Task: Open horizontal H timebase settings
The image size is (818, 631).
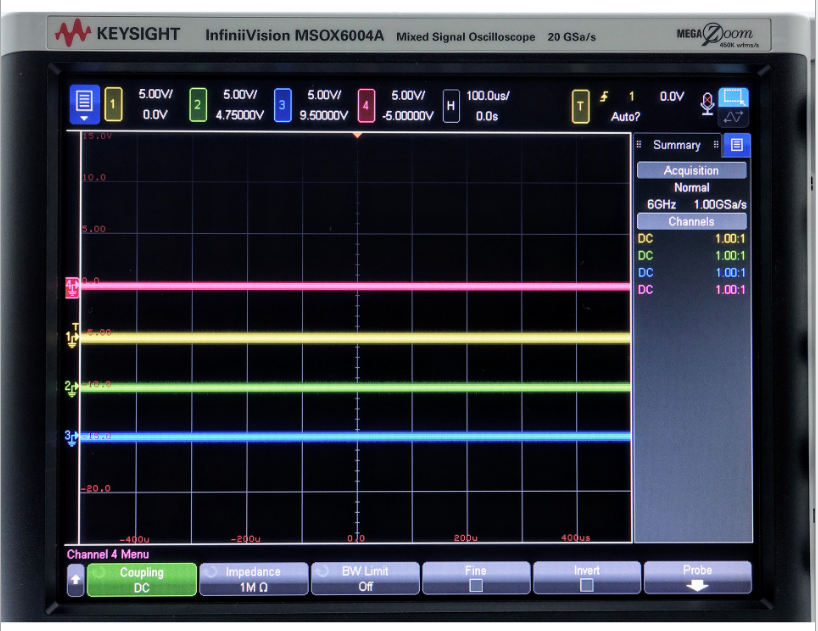Action: [x=451, y=104]
